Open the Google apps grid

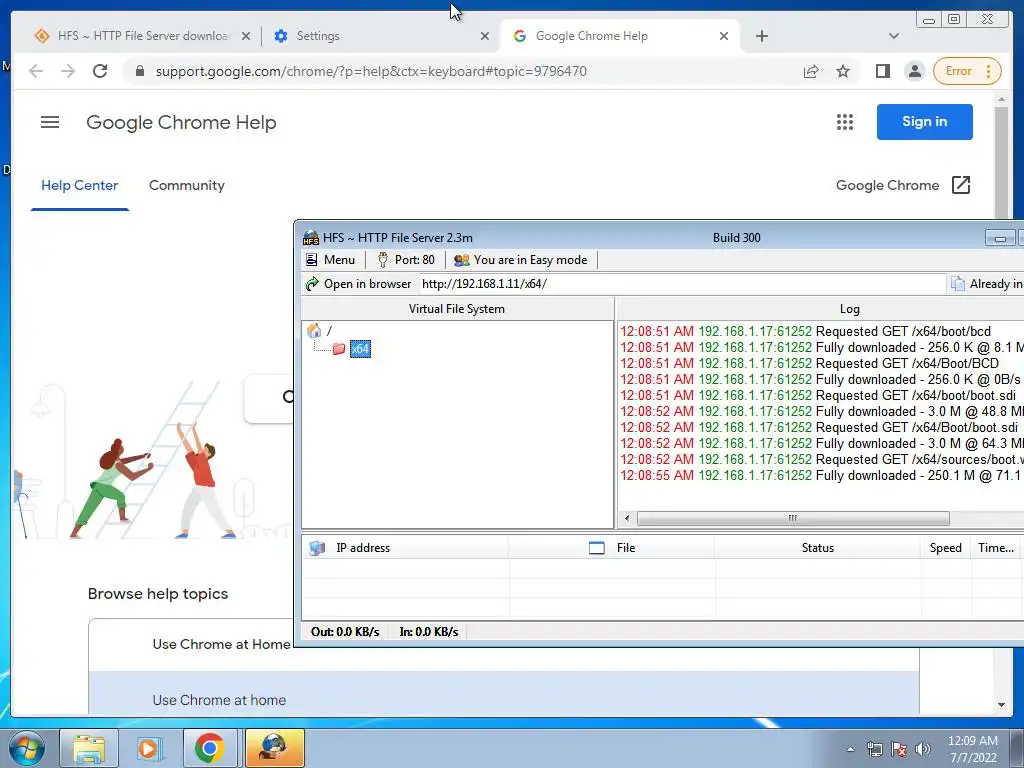coord(845,122)
